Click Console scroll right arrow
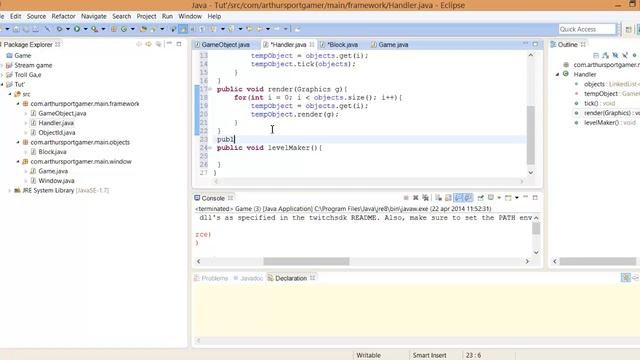 [527, 261]
